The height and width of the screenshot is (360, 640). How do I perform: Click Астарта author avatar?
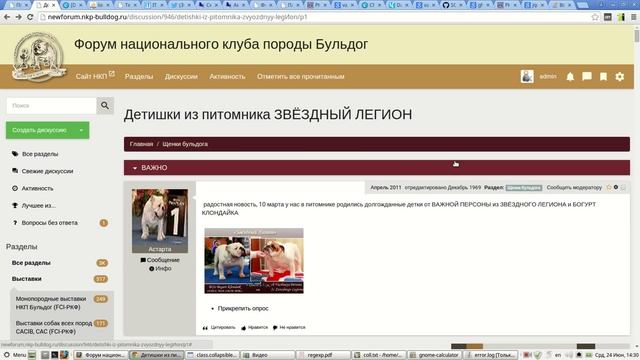(160, 220)
